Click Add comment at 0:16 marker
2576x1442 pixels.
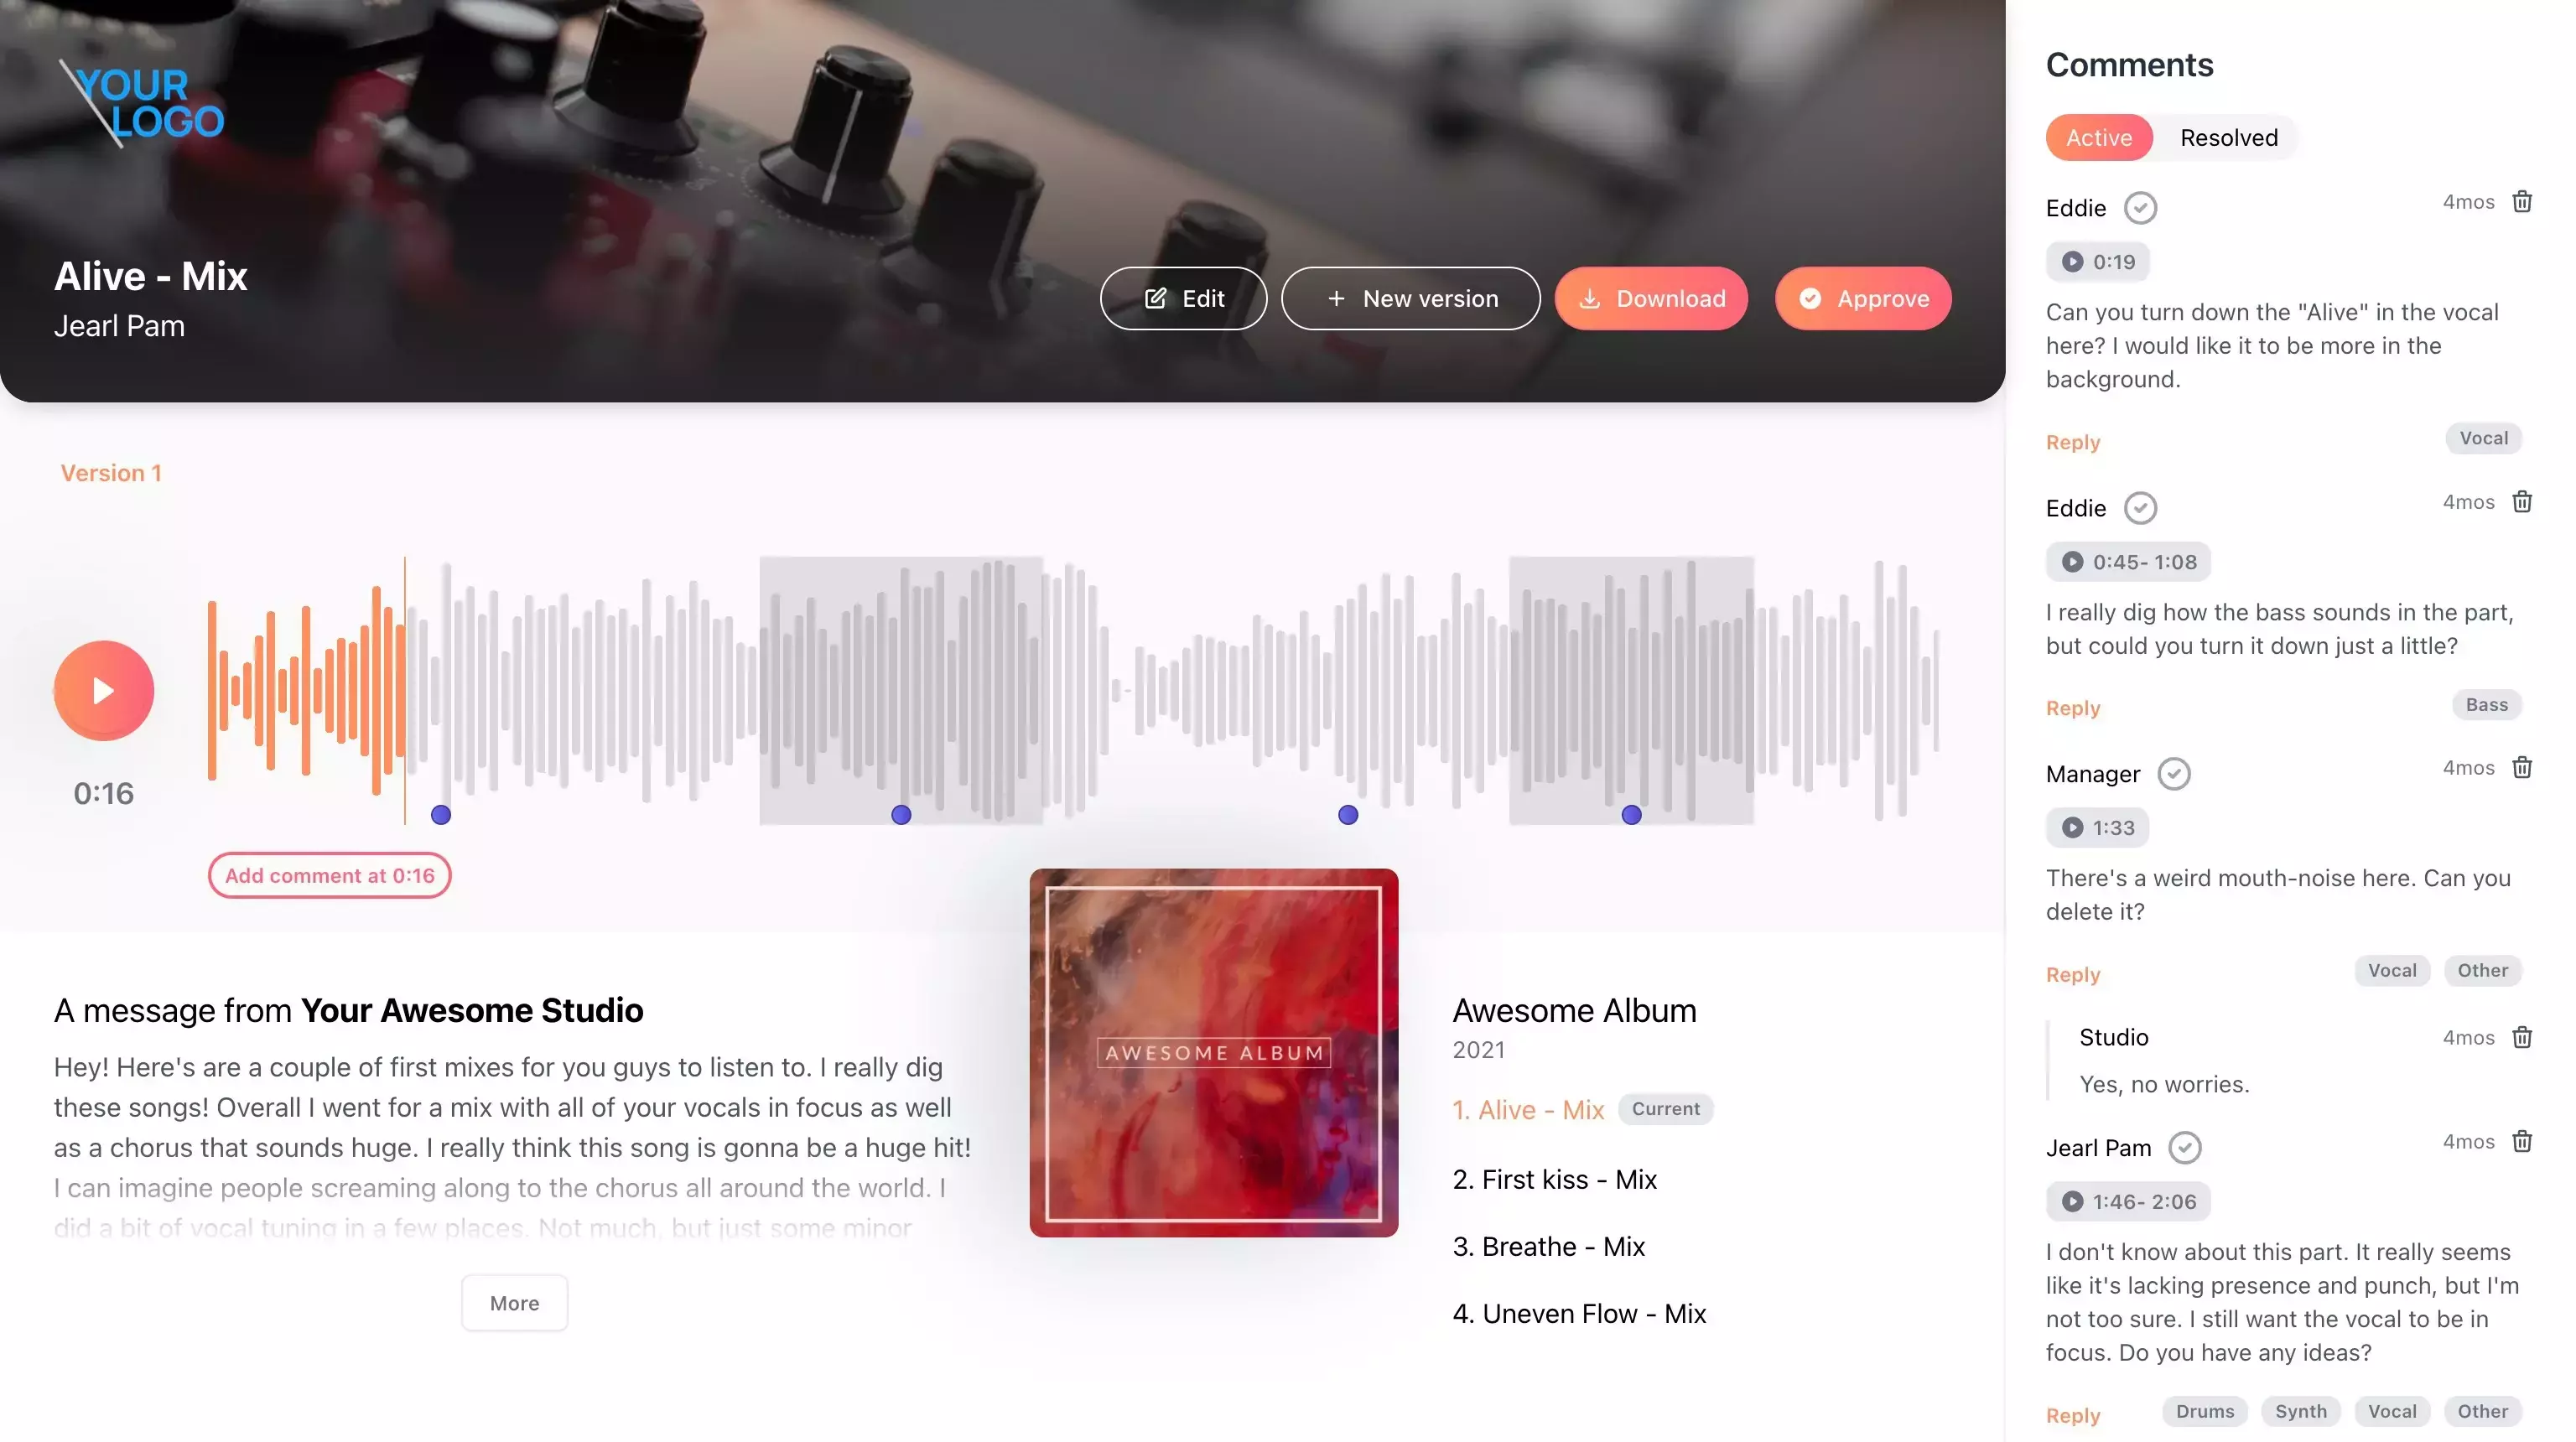pos(329,874)
